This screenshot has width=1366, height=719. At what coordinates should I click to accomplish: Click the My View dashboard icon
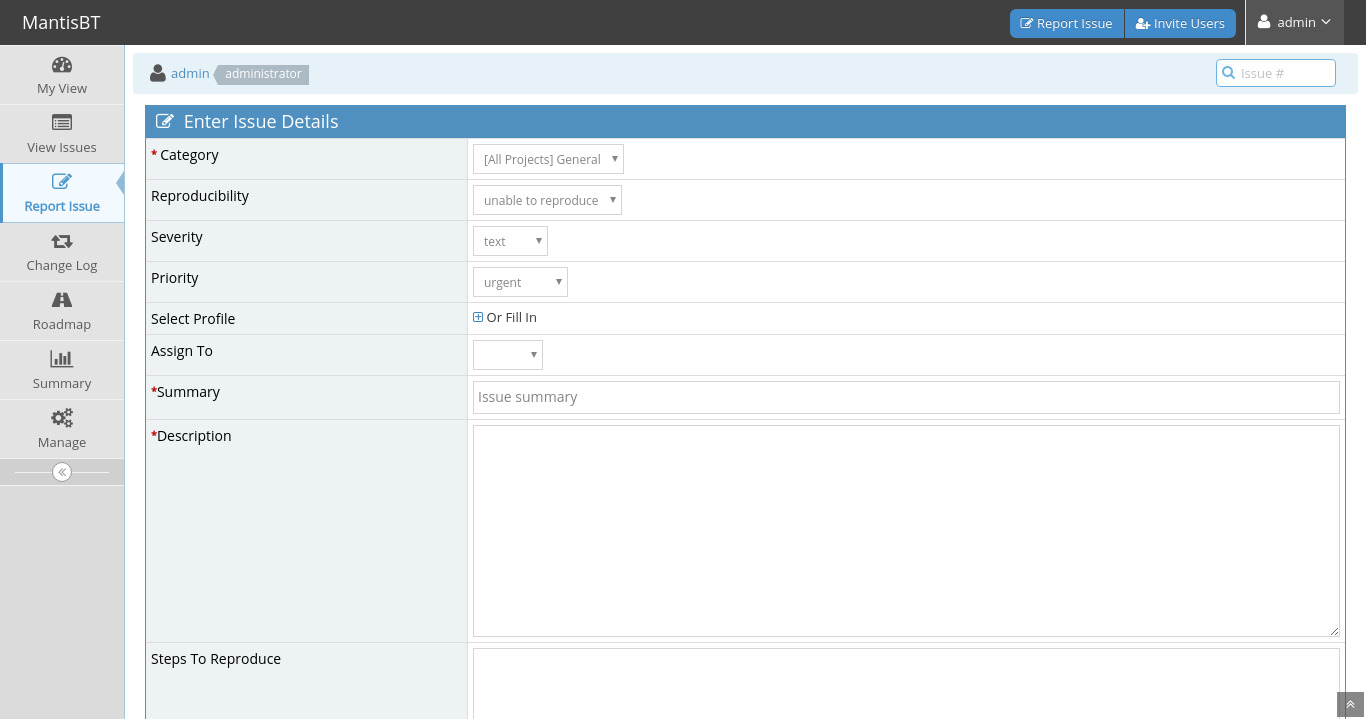click(62, 65)
